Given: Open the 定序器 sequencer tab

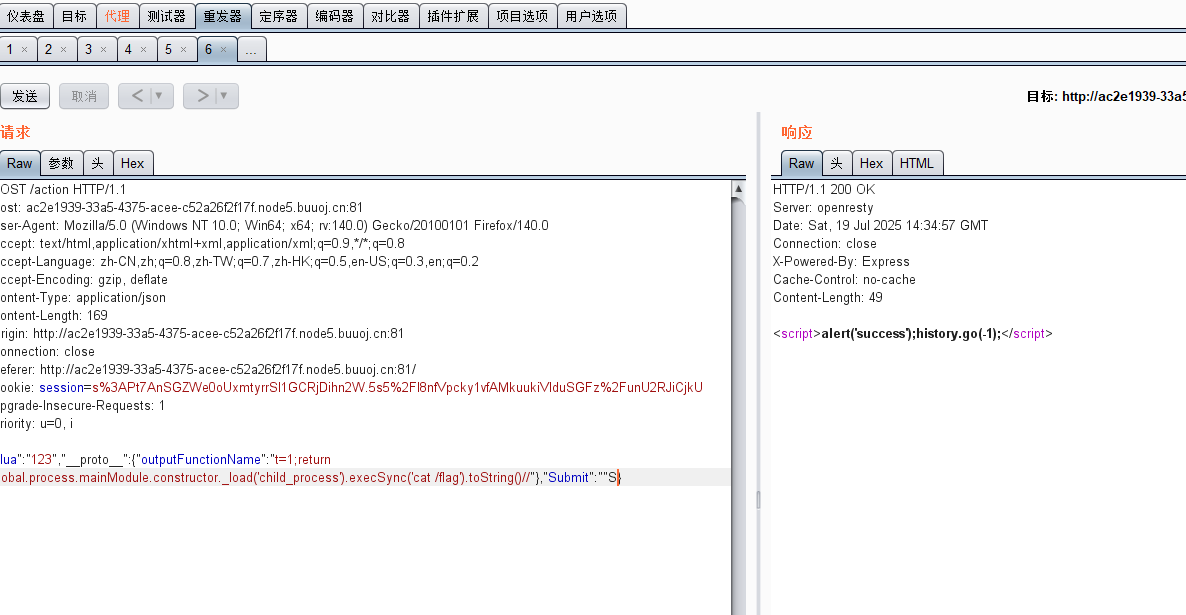Looking at the screenshot, I should pos(278,16).
